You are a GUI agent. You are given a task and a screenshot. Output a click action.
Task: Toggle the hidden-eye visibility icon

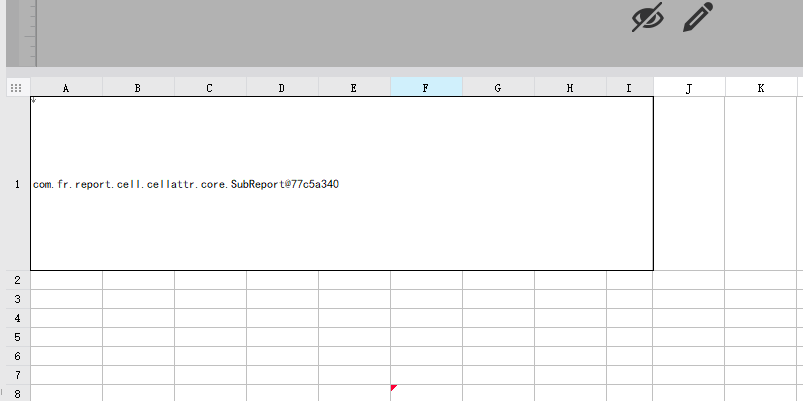tap(647, 17)
